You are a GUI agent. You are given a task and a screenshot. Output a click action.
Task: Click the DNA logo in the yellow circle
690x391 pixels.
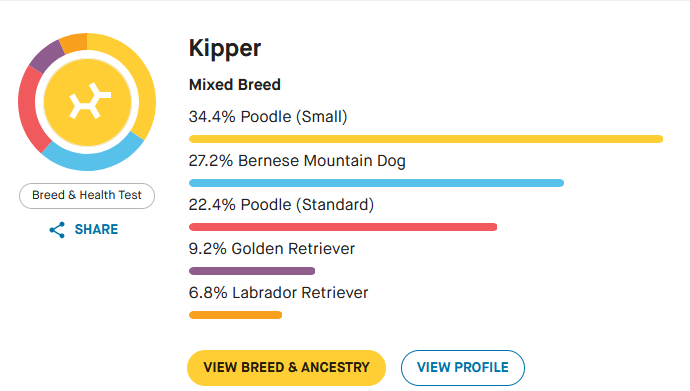pos(90,101)
